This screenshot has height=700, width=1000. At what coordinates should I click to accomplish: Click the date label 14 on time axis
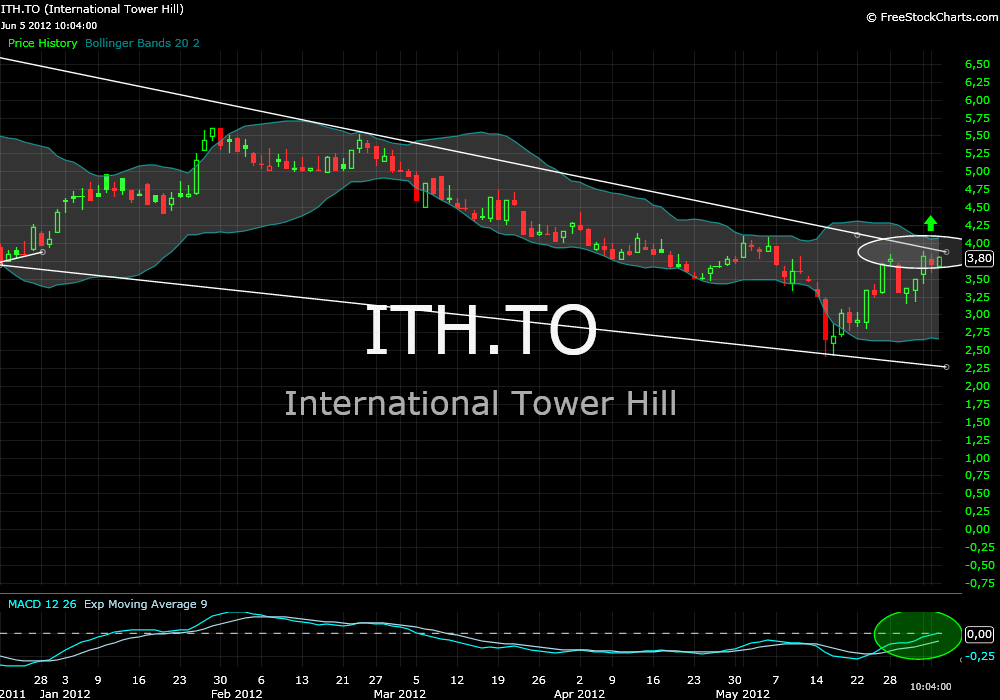816,680
